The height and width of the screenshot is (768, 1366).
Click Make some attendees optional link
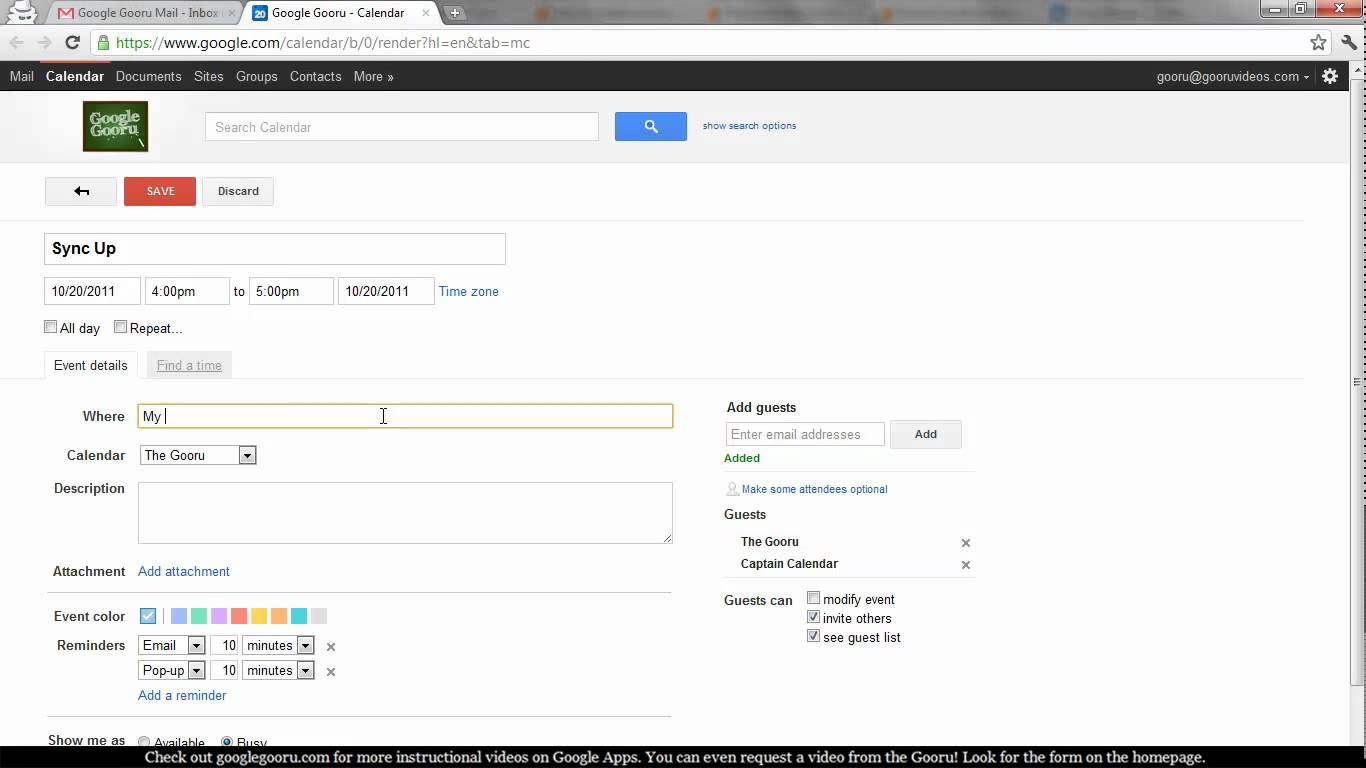(x=815, y=489)
